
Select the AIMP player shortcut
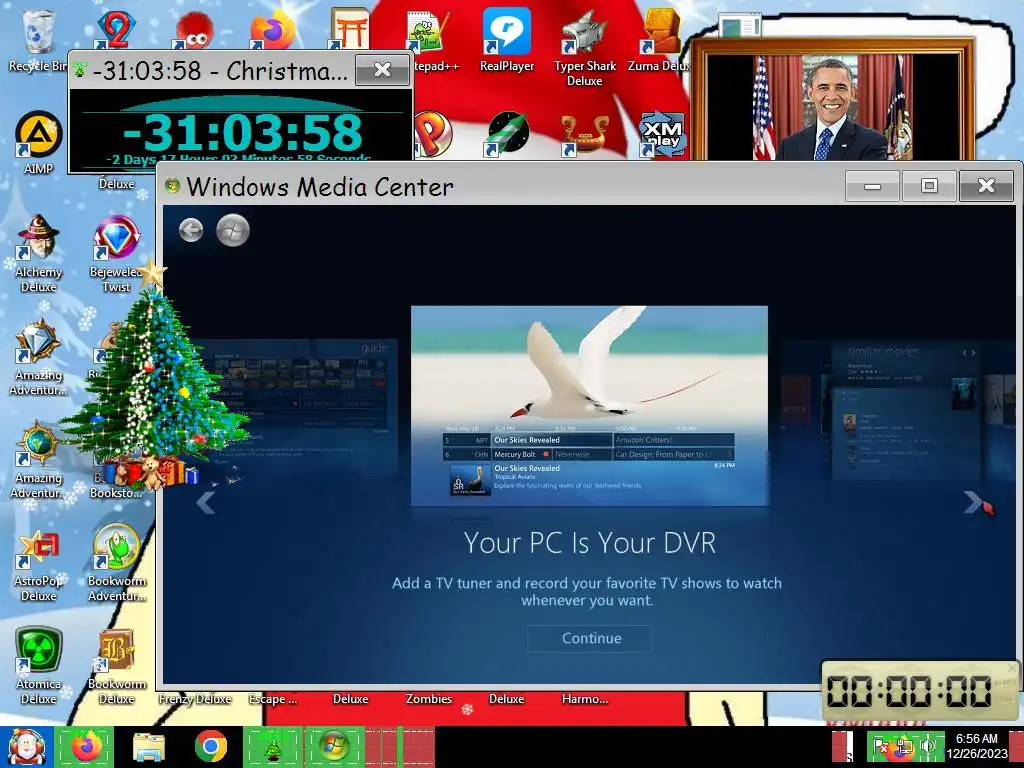point(38,144)
